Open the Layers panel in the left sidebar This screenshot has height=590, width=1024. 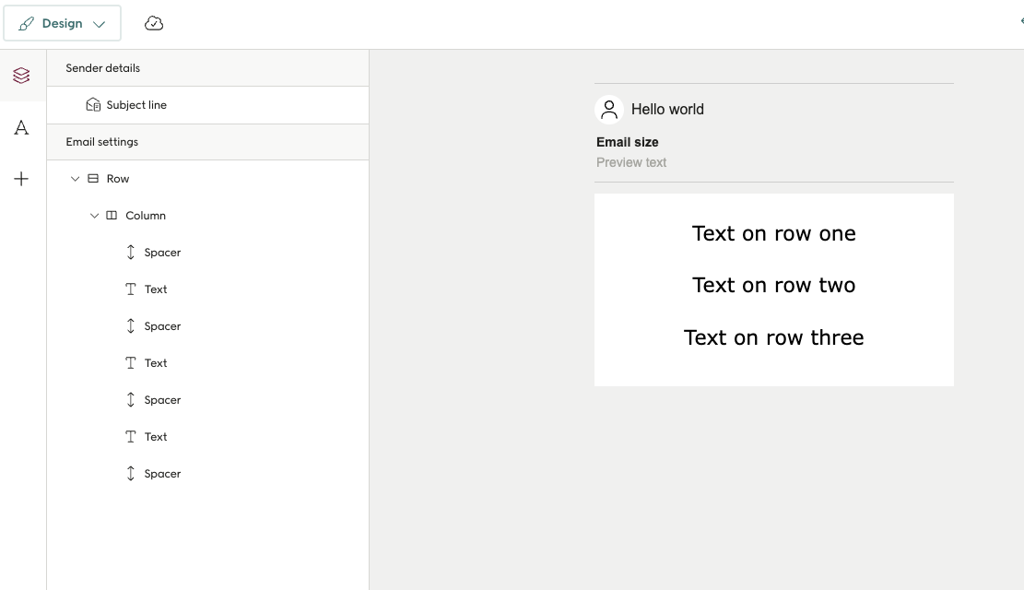point(21,75)
